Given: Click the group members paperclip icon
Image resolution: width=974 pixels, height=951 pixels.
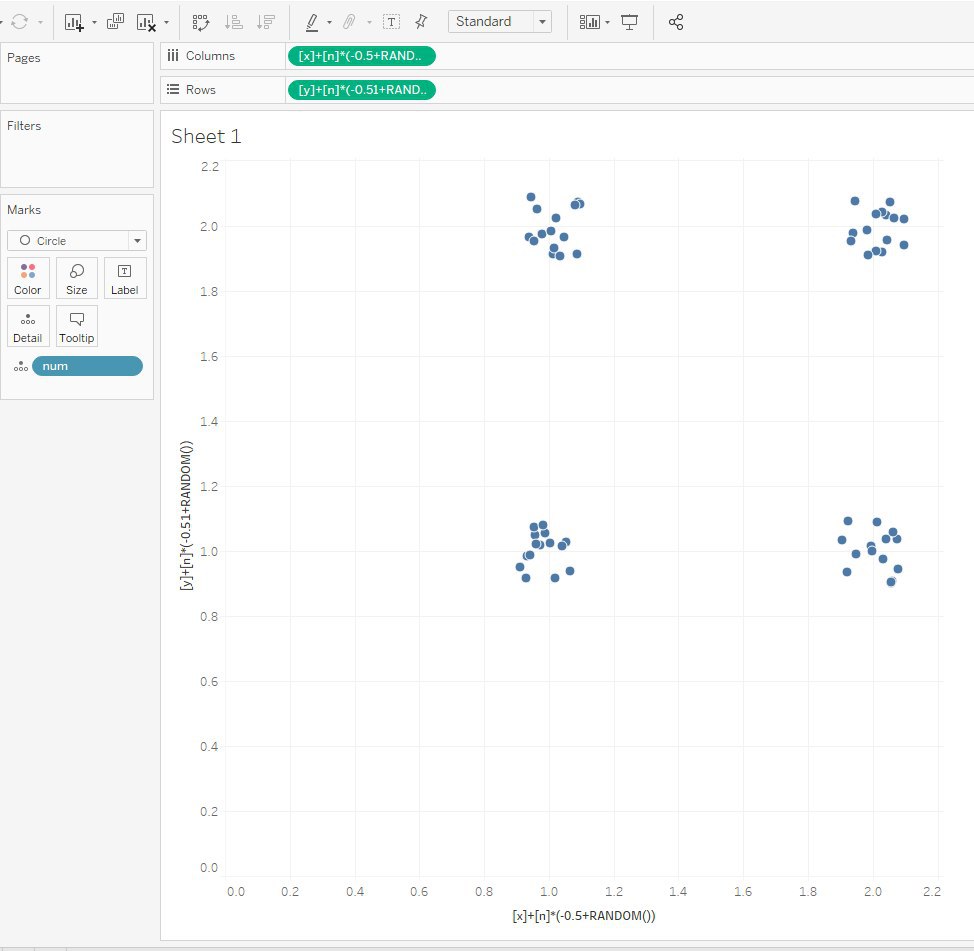Looking at the screenshot, I should tap(349, 22).
